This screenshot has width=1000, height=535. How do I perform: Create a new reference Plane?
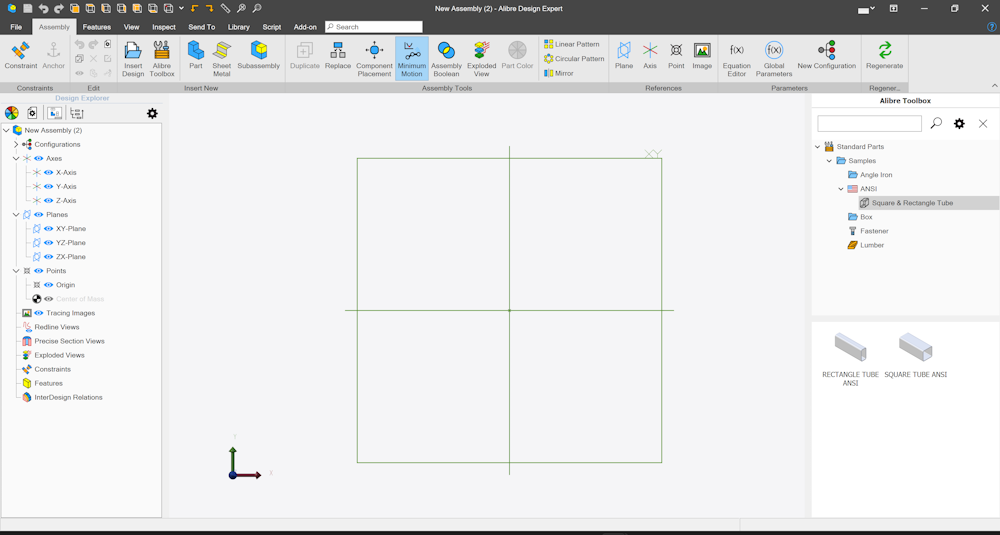[624, 56]
